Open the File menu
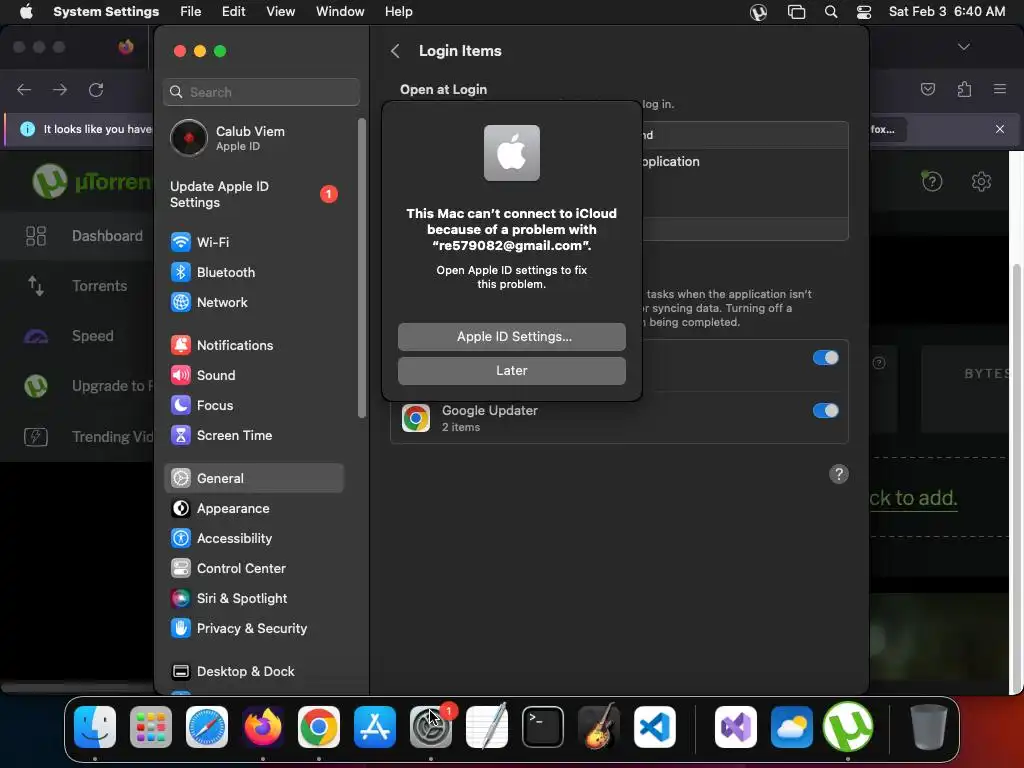1024x768 pixels. pyautogui.click(x=191, y=12)
